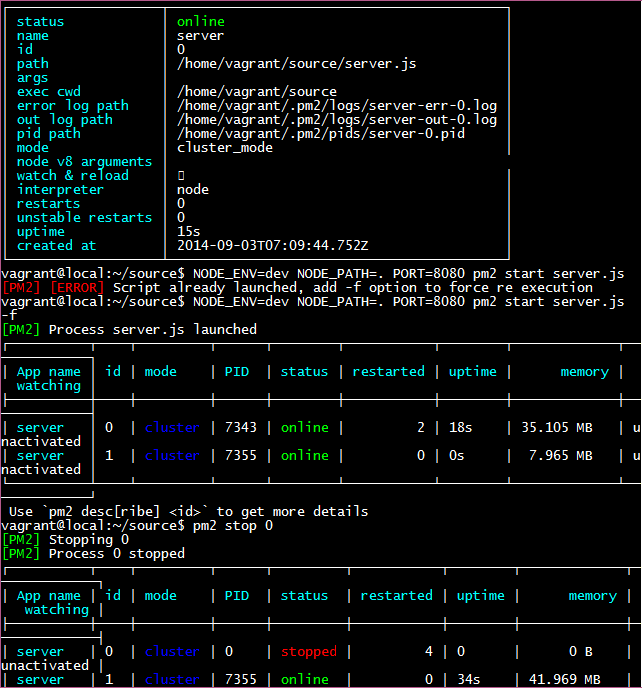
Task: Click 'PID' header in first table
Action: (237, 372)
